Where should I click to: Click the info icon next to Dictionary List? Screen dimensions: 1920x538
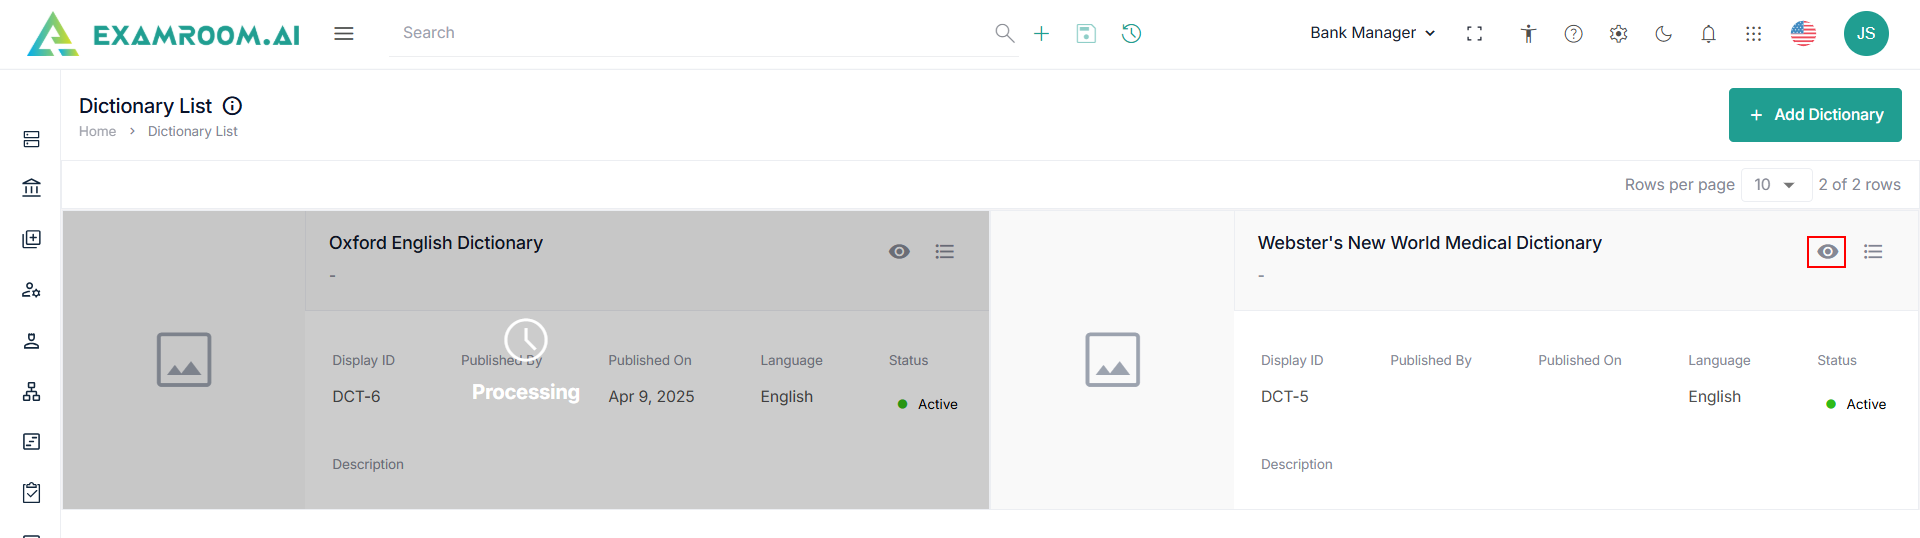(232, 105)
